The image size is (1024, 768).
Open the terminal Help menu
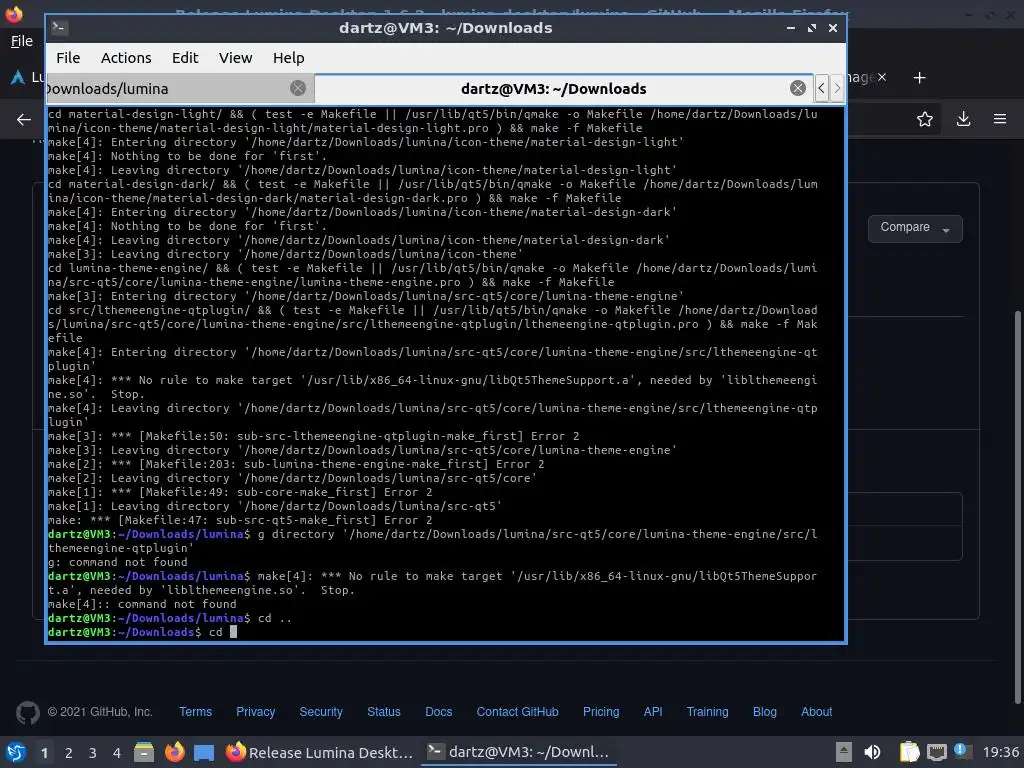click(288, 58)
